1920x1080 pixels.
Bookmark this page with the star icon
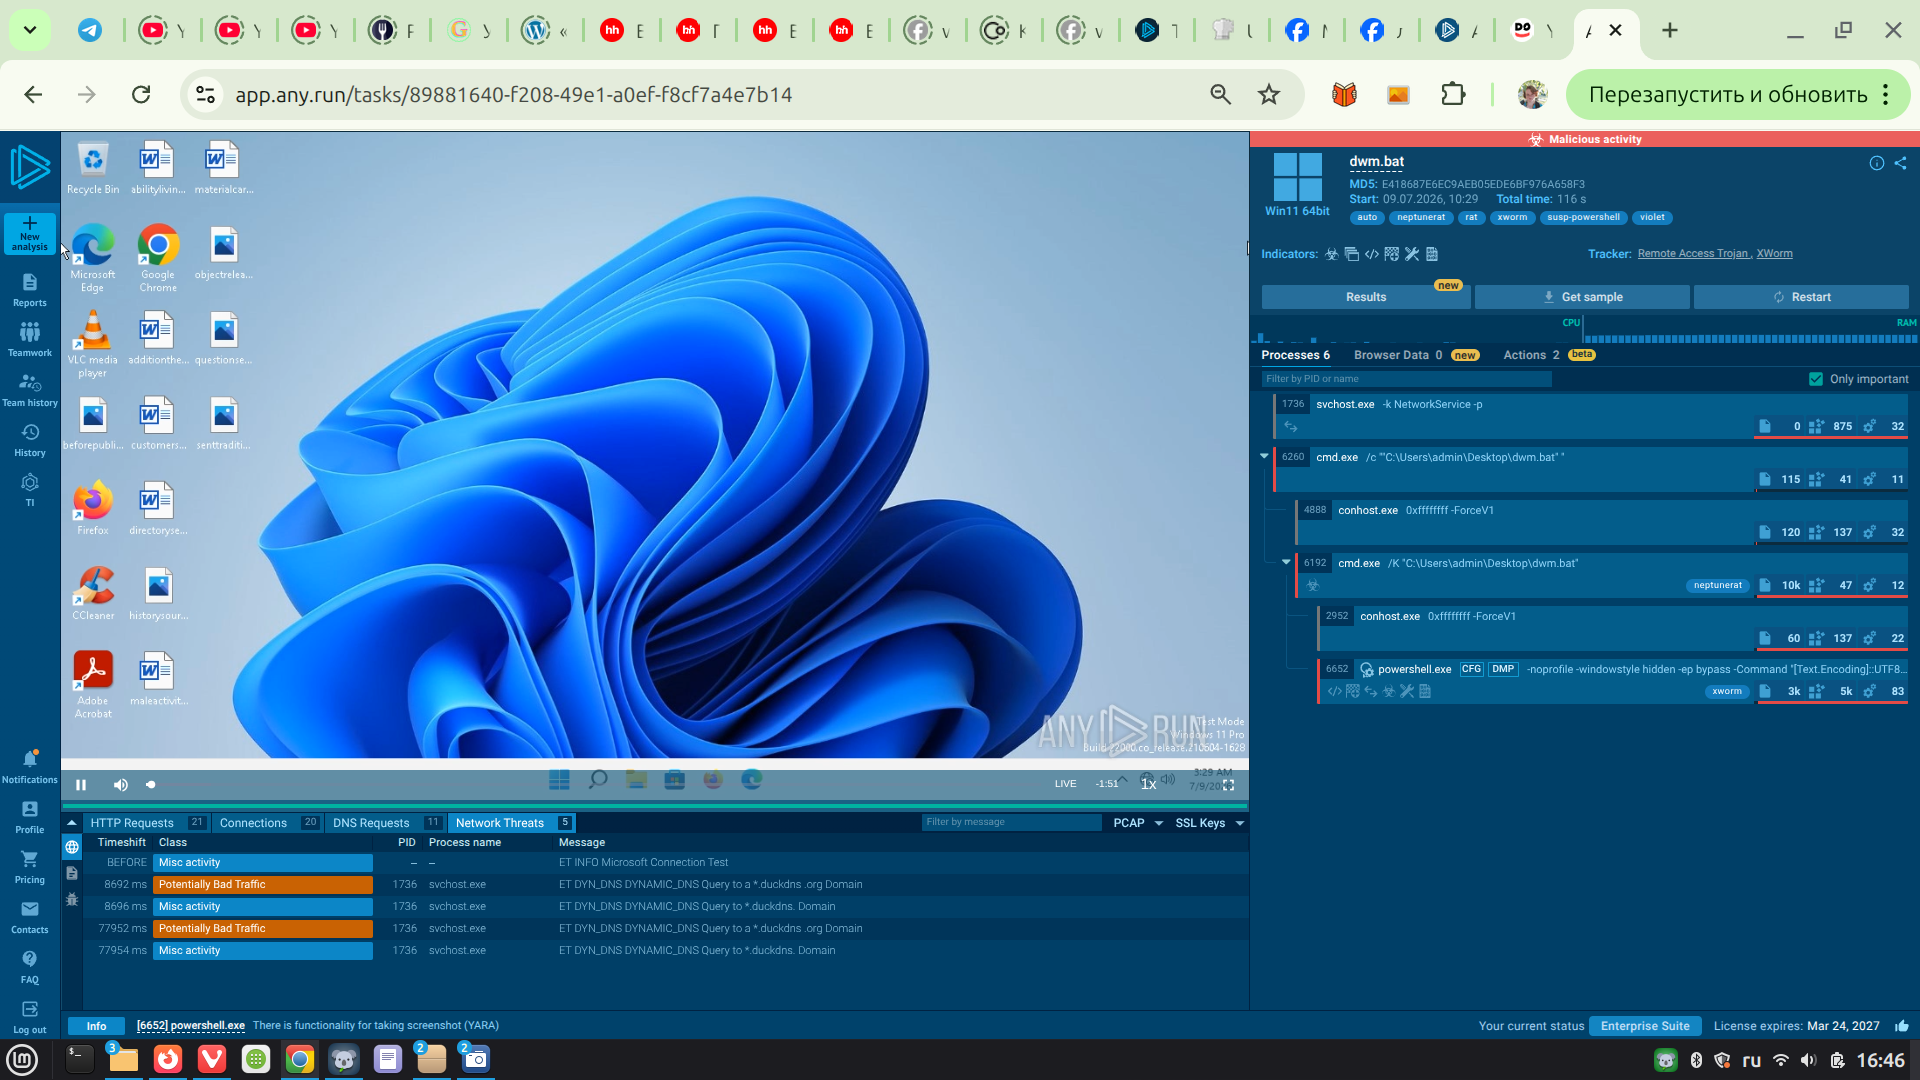pyautogui.click(x=1269, y=94)
